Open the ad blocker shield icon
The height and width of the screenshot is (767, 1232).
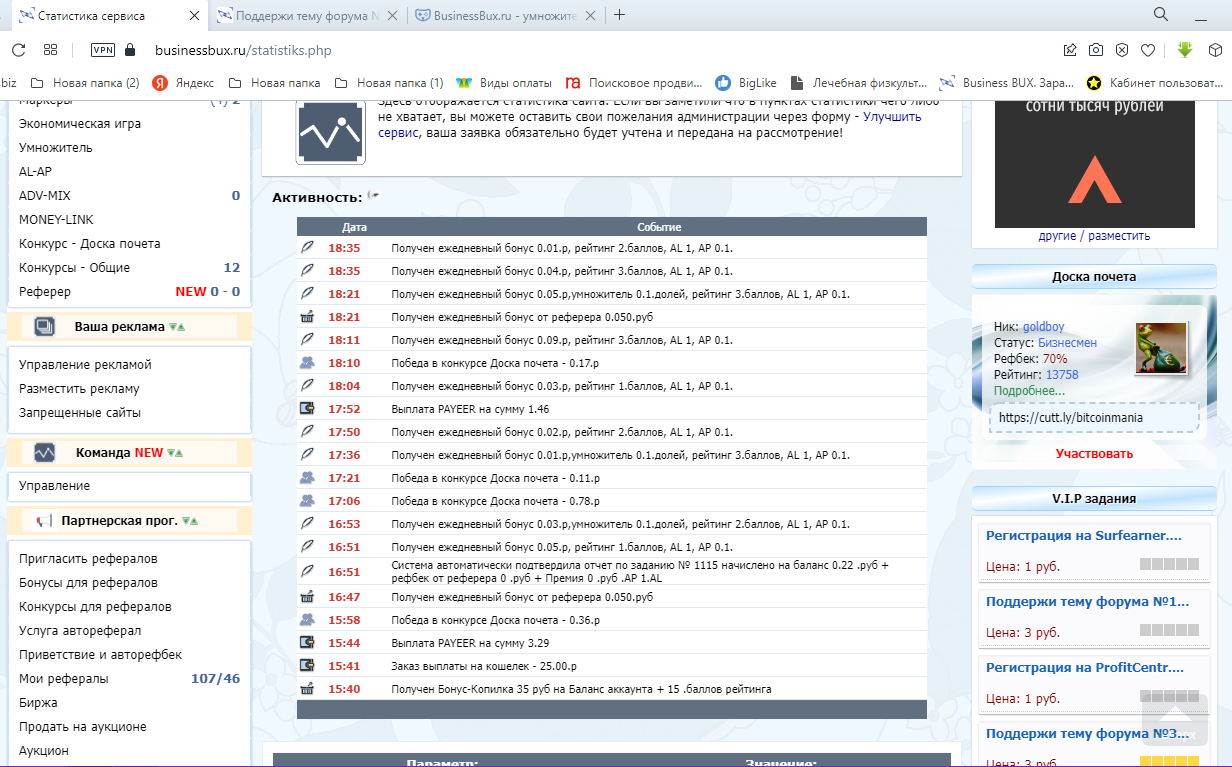point(1122,50)
